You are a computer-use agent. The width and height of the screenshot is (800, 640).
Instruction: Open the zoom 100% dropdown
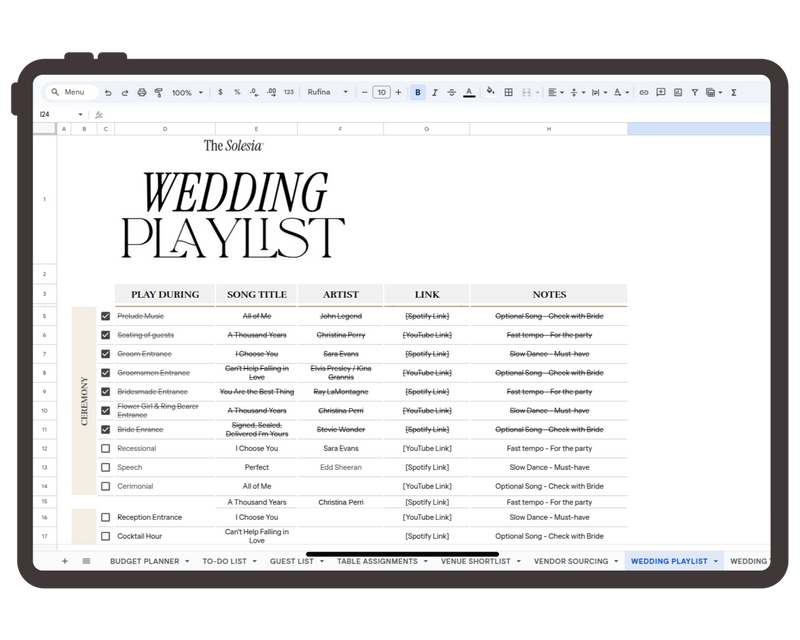pyautogui.click(x=187, y=92)
